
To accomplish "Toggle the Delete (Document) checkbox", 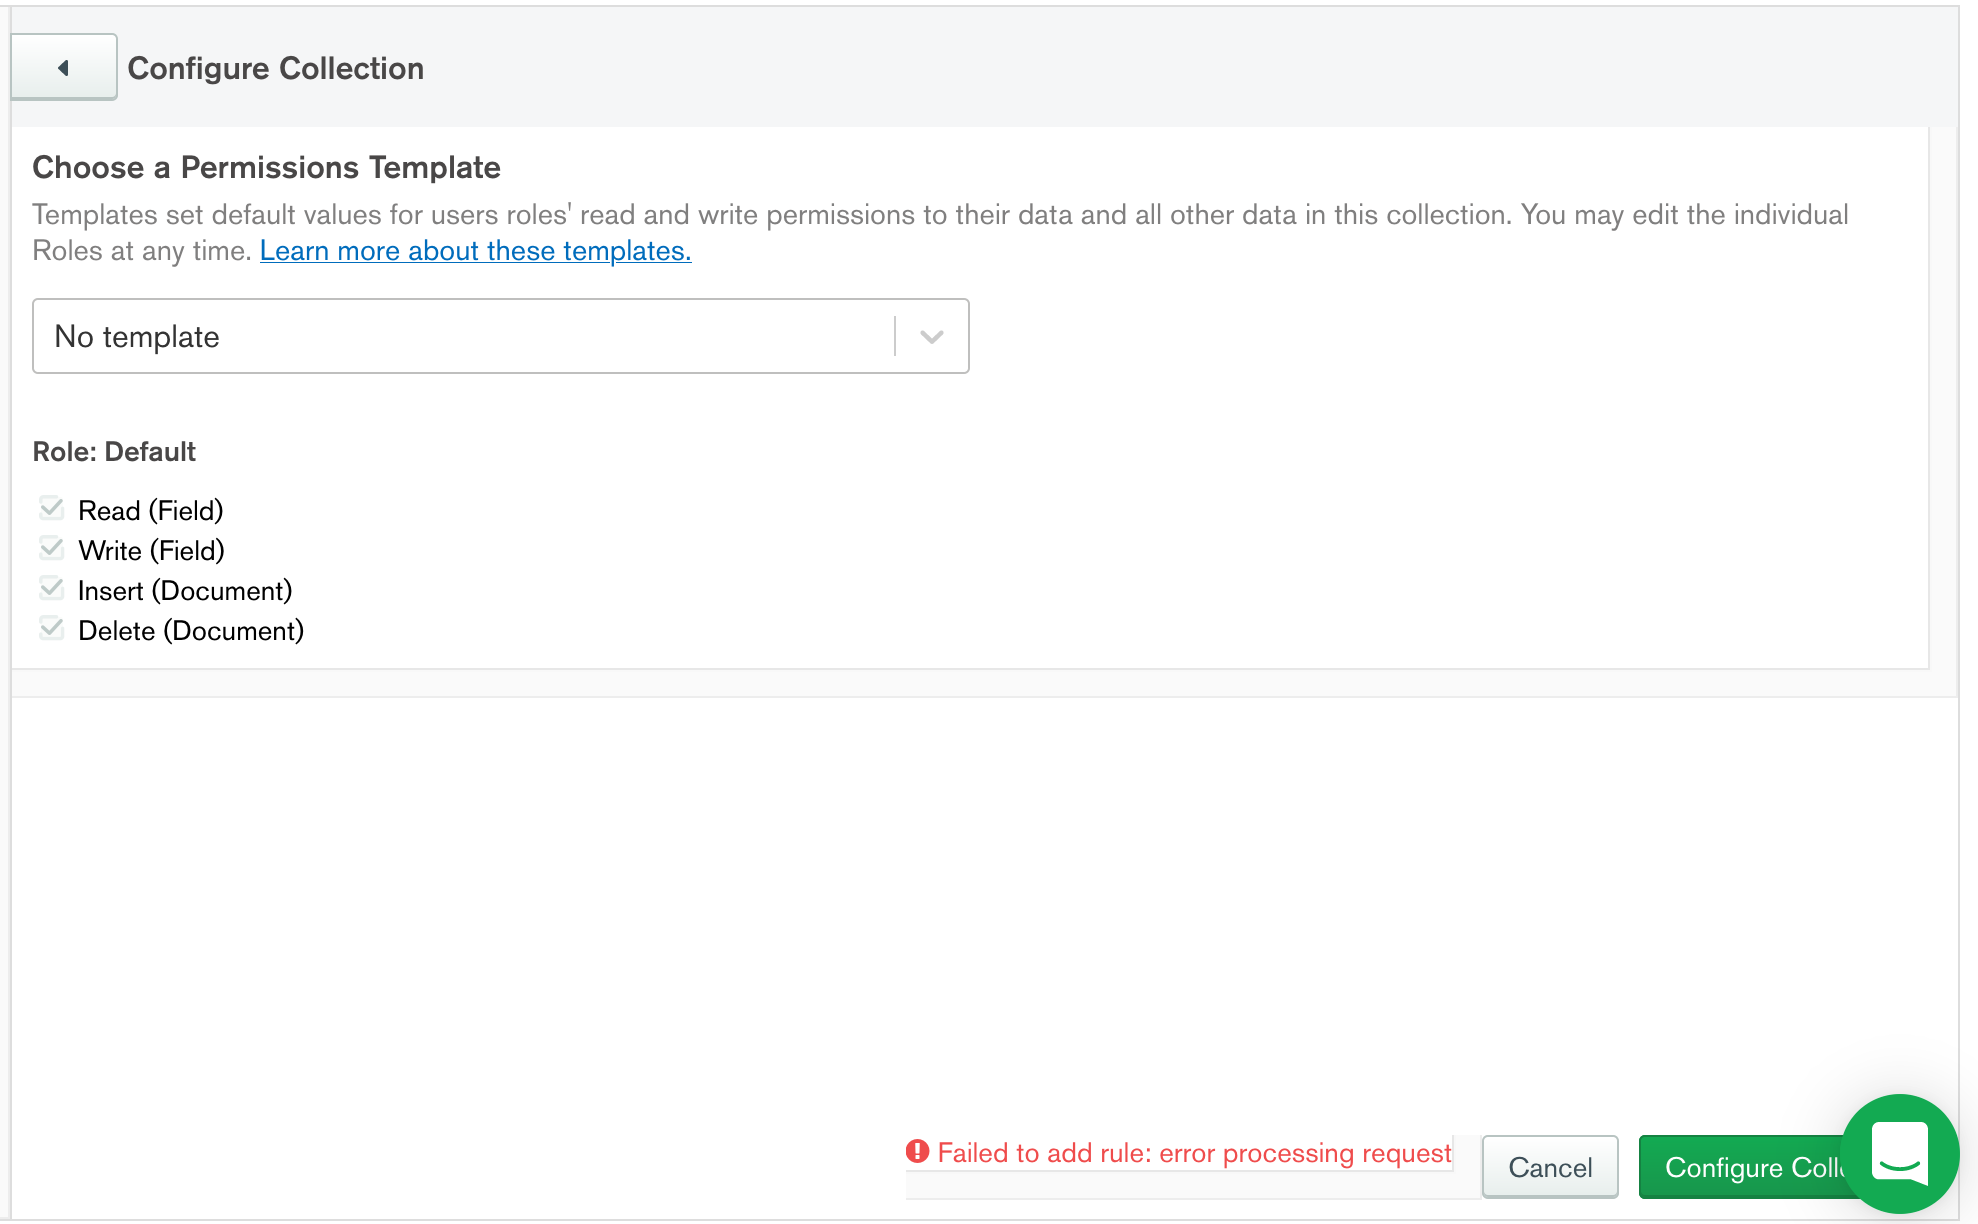I will [x=52, y=629].
